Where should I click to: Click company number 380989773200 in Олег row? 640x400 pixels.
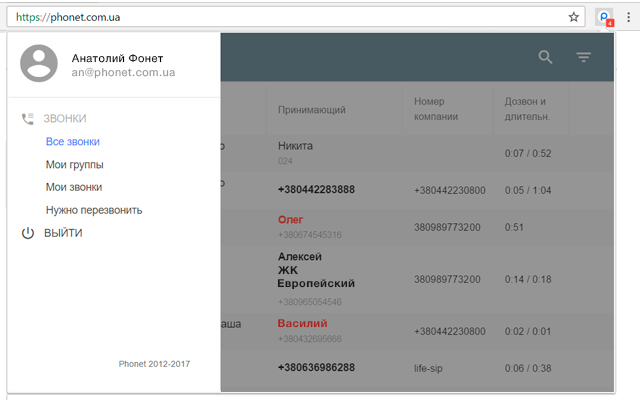click(x=447, y=227)
